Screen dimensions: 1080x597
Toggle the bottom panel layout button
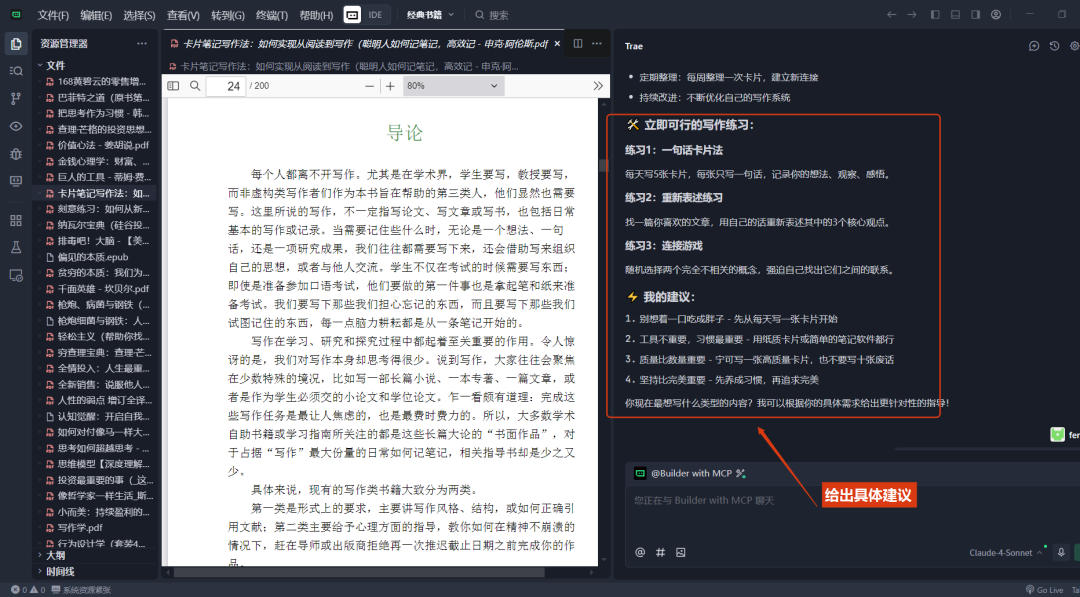(x=955, y=14)
